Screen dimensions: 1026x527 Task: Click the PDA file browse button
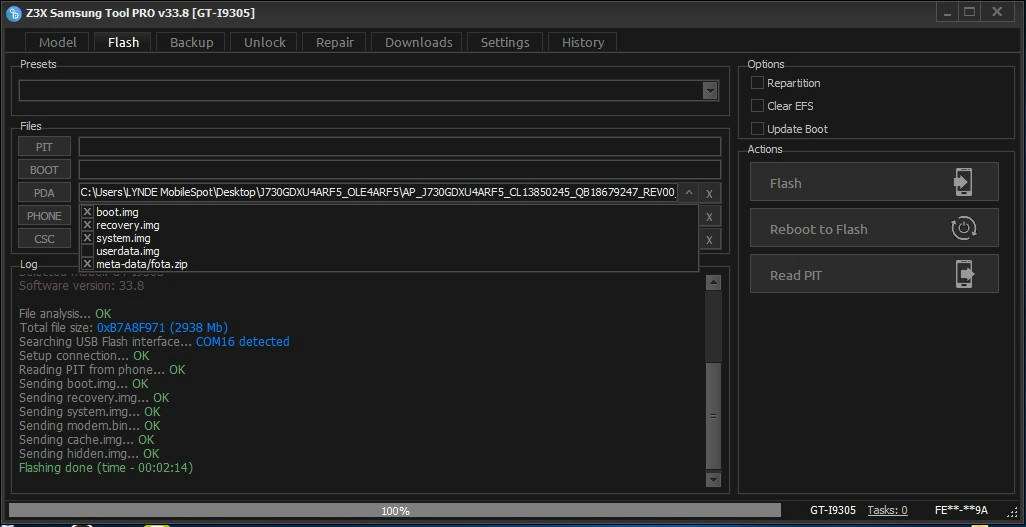click(x=44, y=192)
